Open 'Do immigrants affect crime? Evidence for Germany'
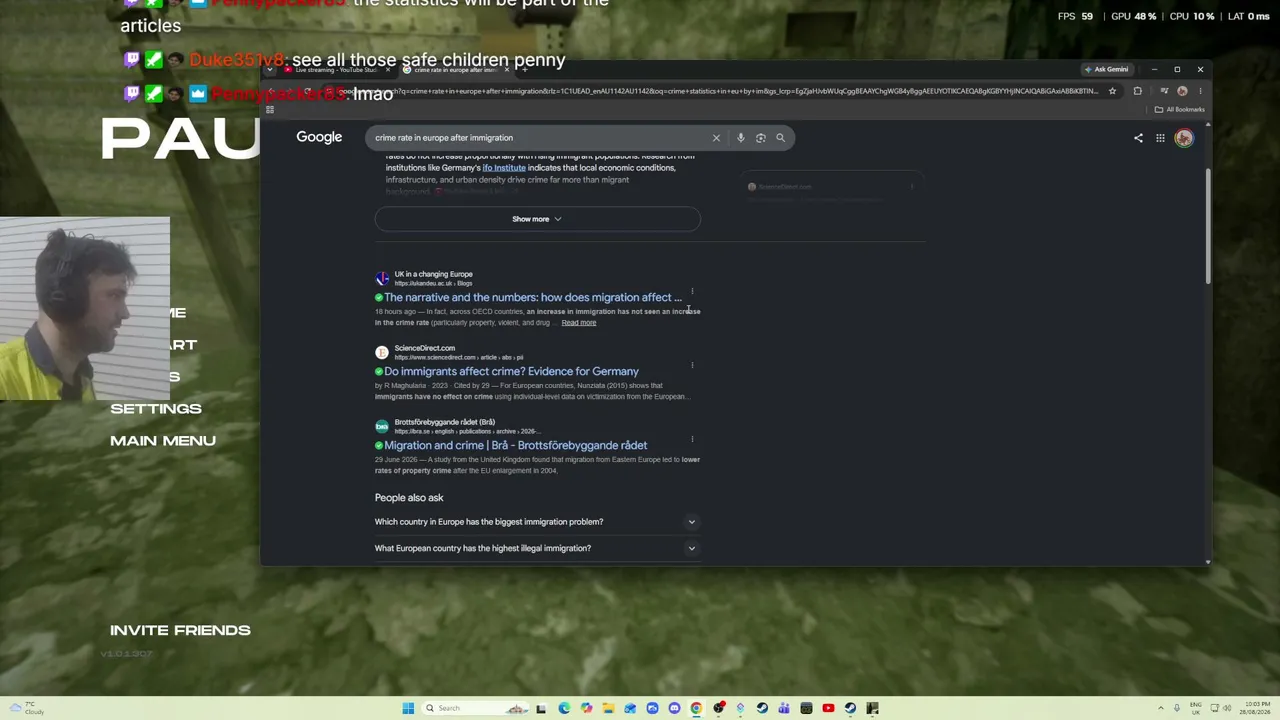1280x720 pixels. point(511,371)
